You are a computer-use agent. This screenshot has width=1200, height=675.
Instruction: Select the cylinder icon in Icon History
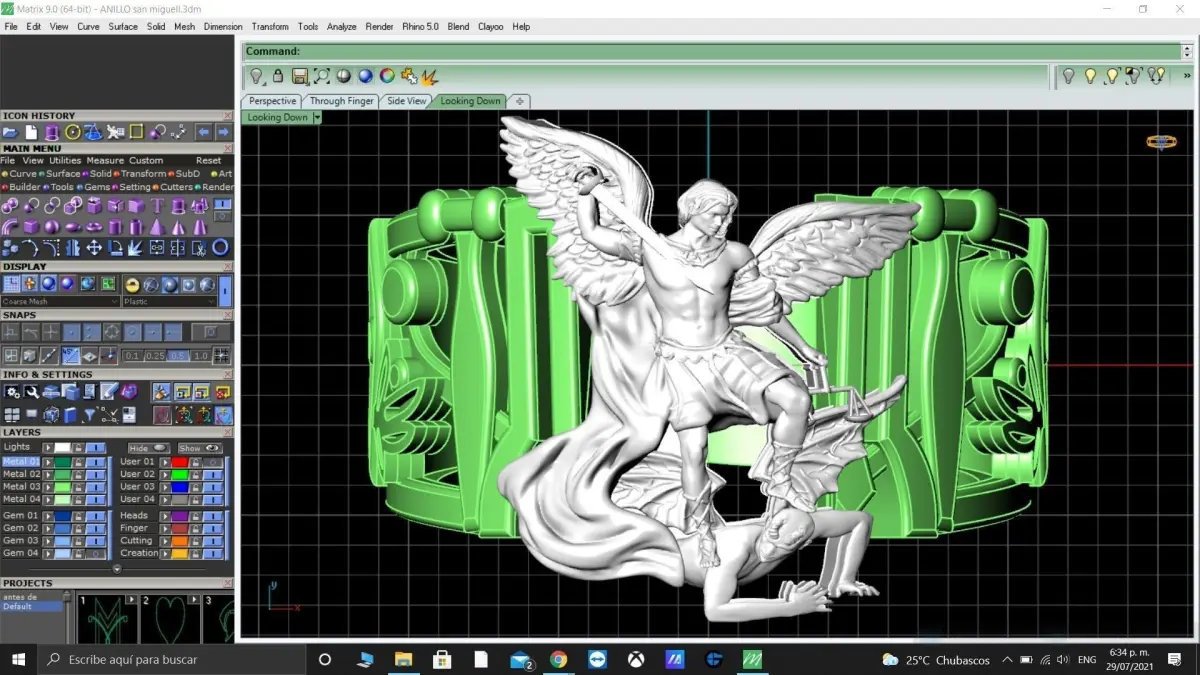(52, 132)
